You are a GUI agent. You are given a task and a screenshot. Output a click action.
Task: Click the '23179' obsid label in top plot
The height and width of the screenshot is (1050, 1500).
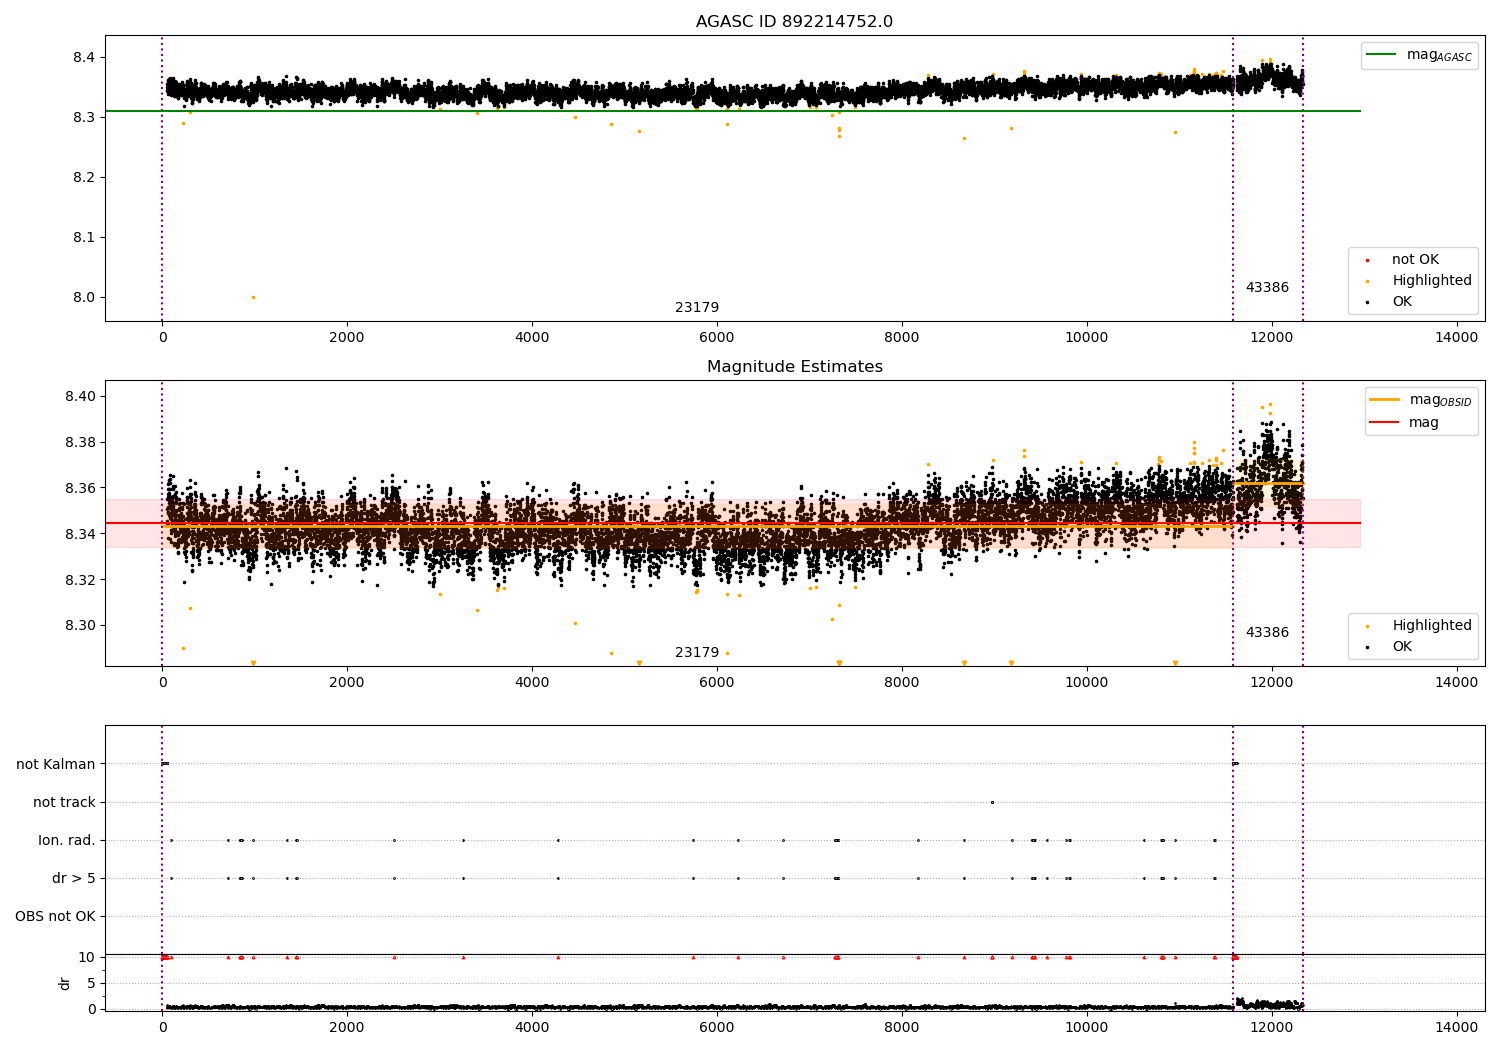point(697,307)
